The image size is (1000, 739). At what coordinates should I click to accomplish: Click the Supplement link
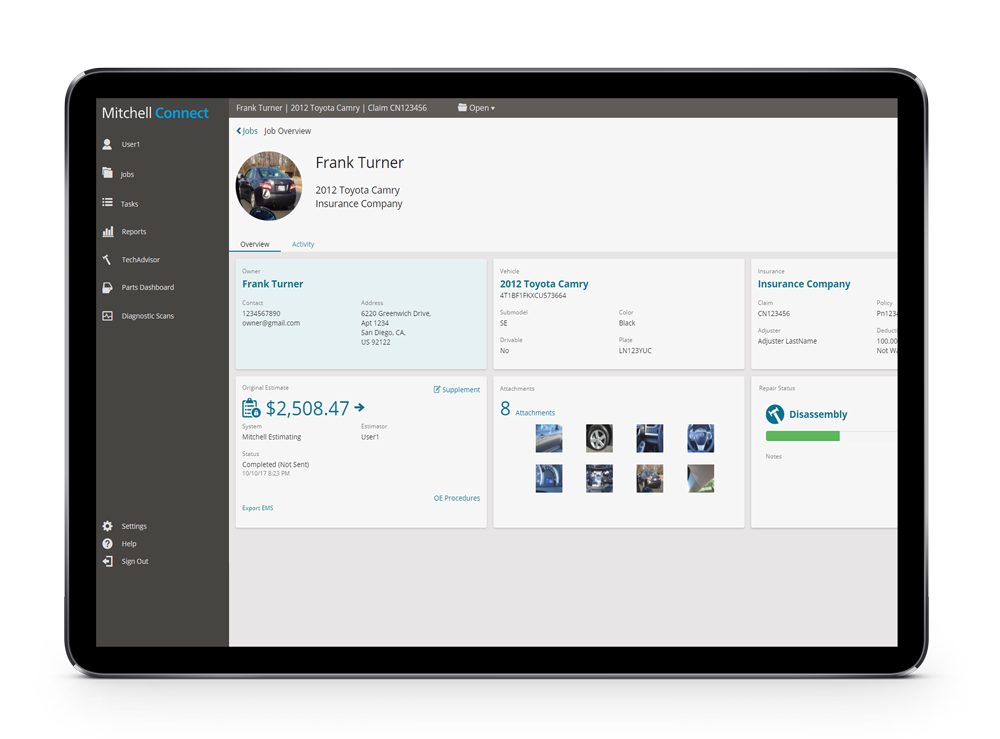tap(460, 390)
